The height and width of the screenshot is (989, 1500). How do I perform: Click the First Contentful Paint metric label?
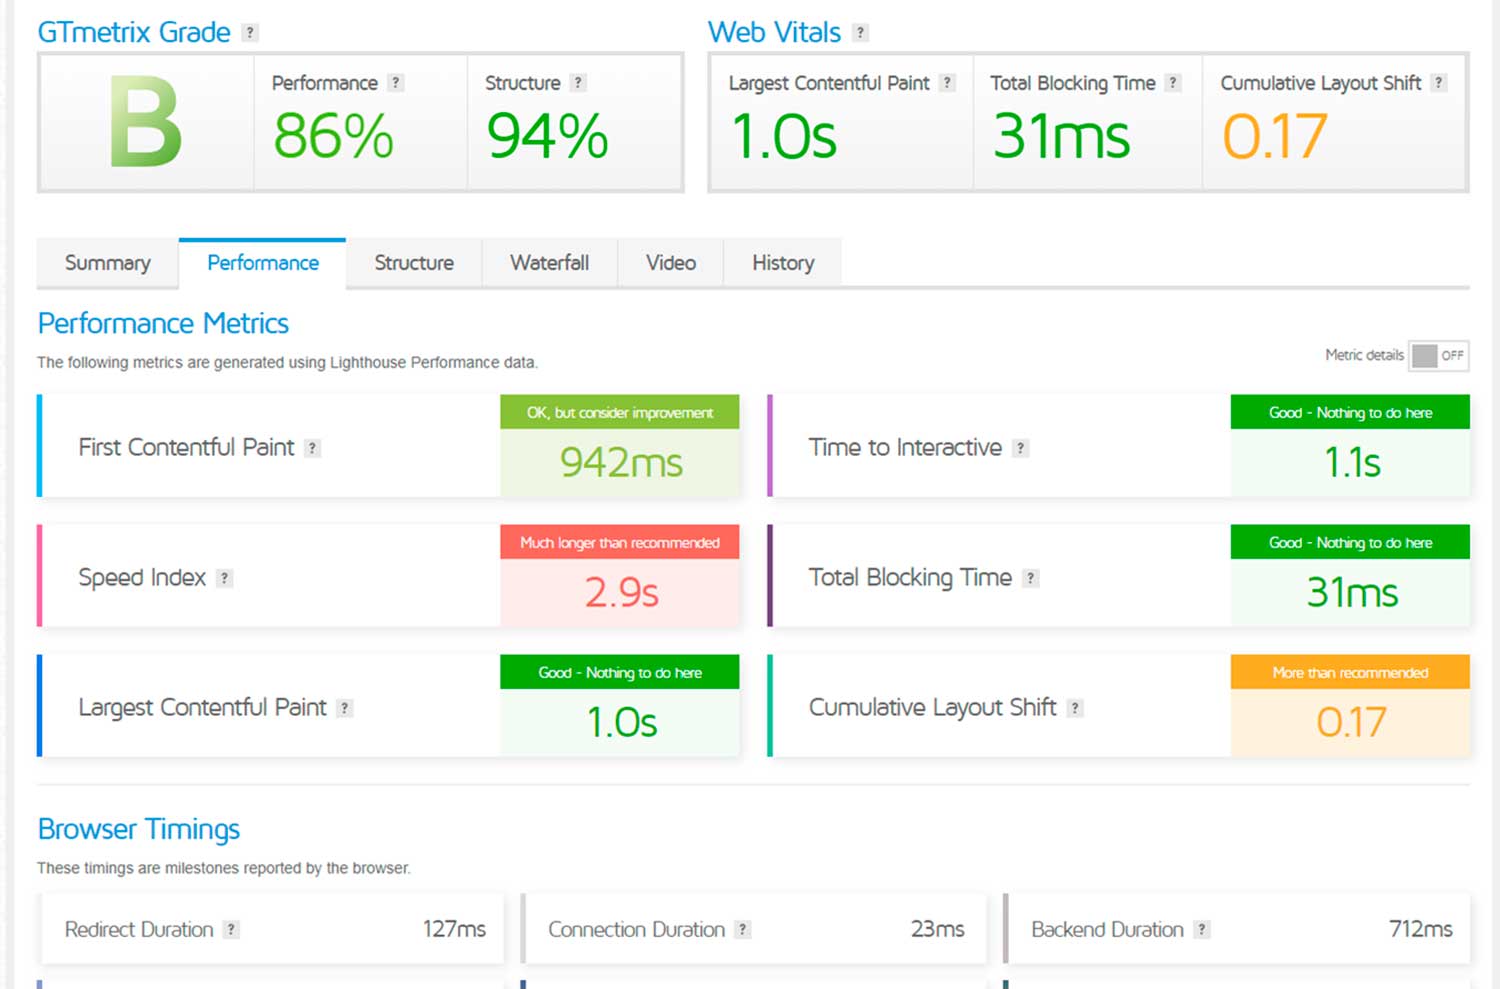[x=187, y=448]
